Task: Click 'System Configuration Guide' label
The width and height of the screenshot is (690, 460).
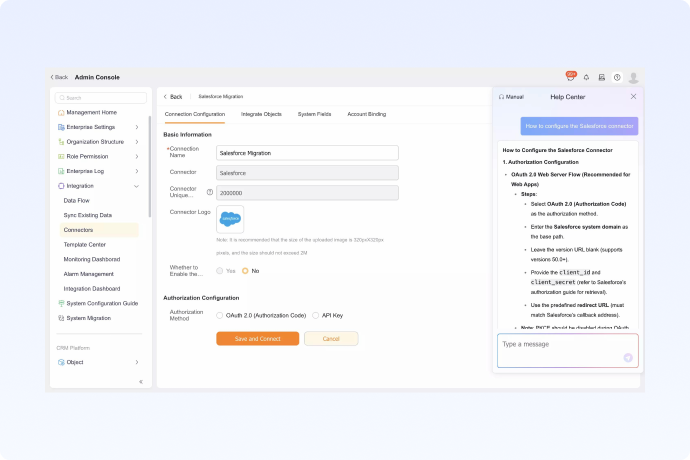Action: pyautogui.click(x=102, y=303)
